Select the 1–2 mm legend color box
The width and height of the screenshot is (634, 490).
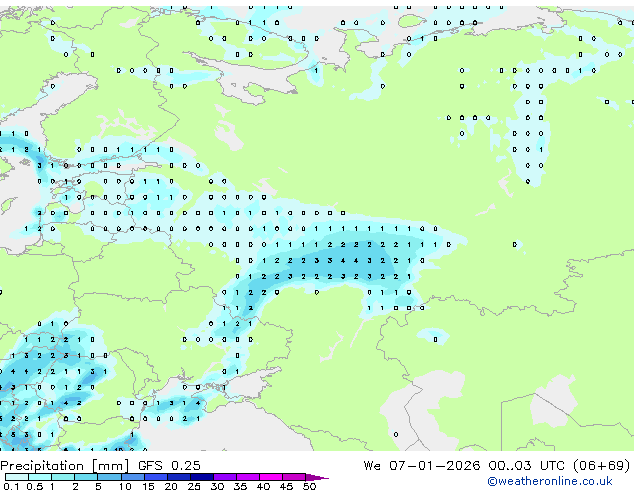63,477
